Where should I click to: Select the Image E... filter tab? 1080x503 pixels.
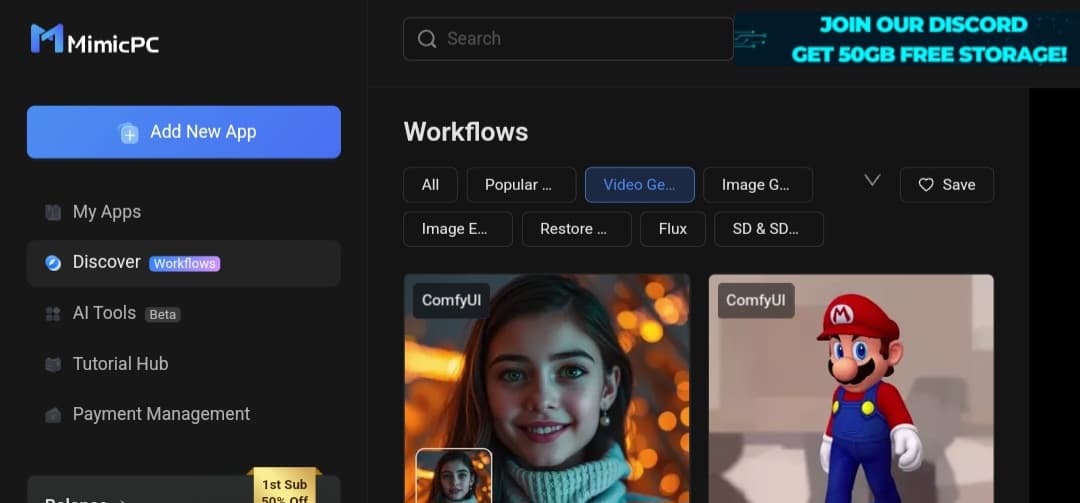458,229
